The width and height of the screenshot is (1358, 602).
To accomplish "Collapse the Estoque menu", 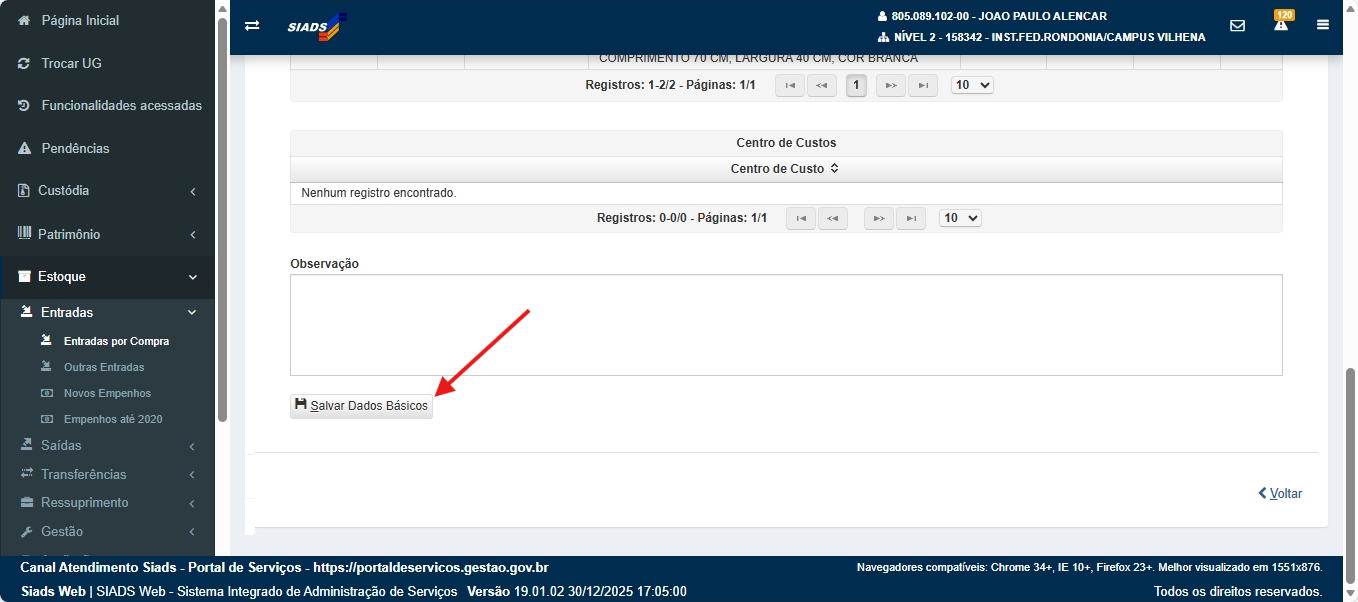I will pyautogui.click(x=107, y=276).
